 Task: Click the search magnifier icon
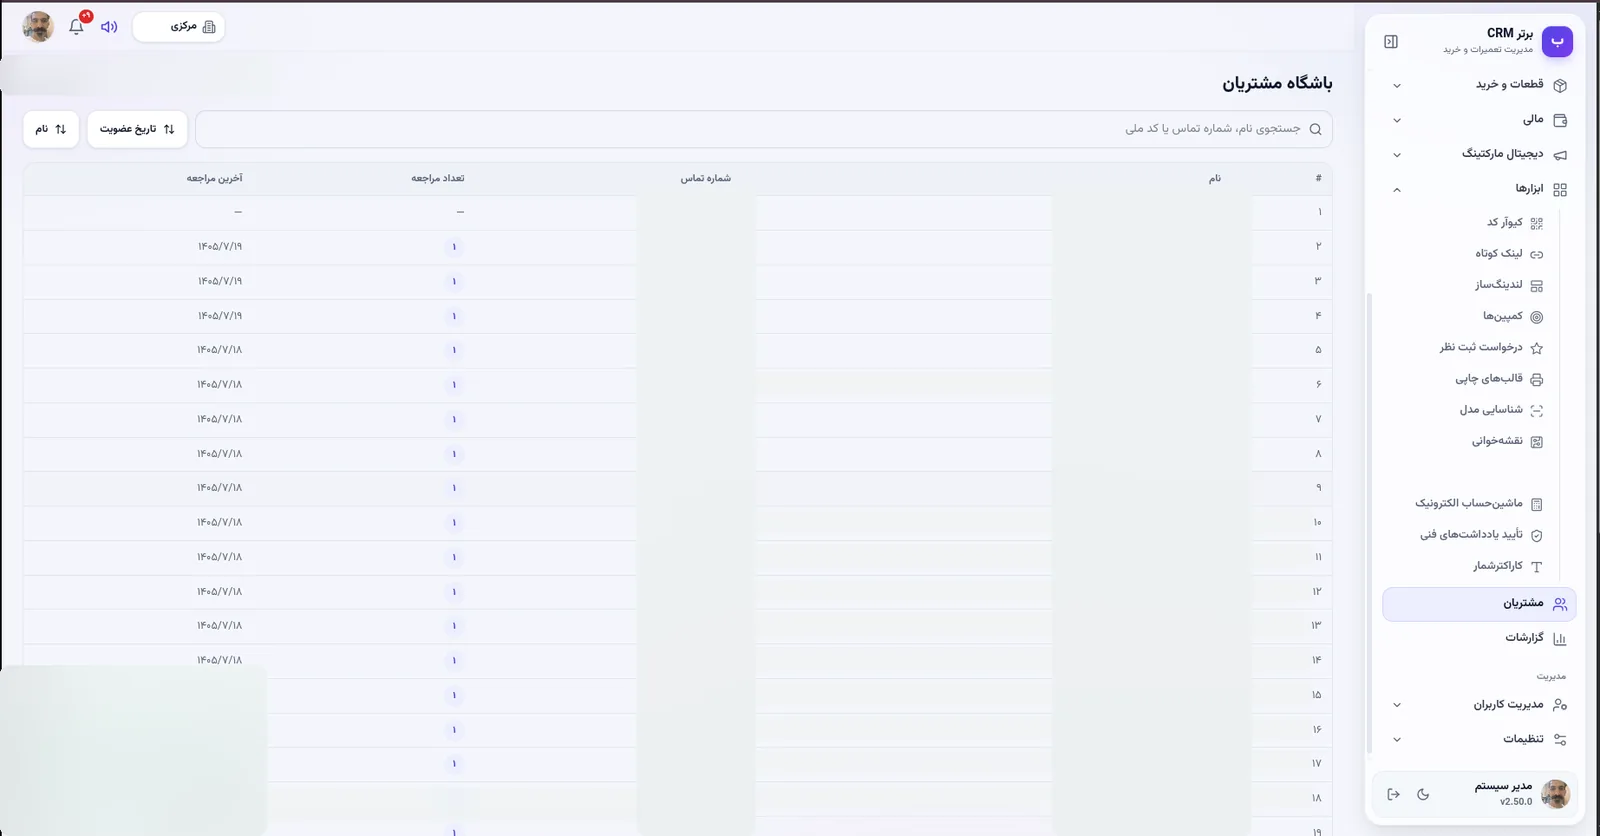[x=1315, y=129]
